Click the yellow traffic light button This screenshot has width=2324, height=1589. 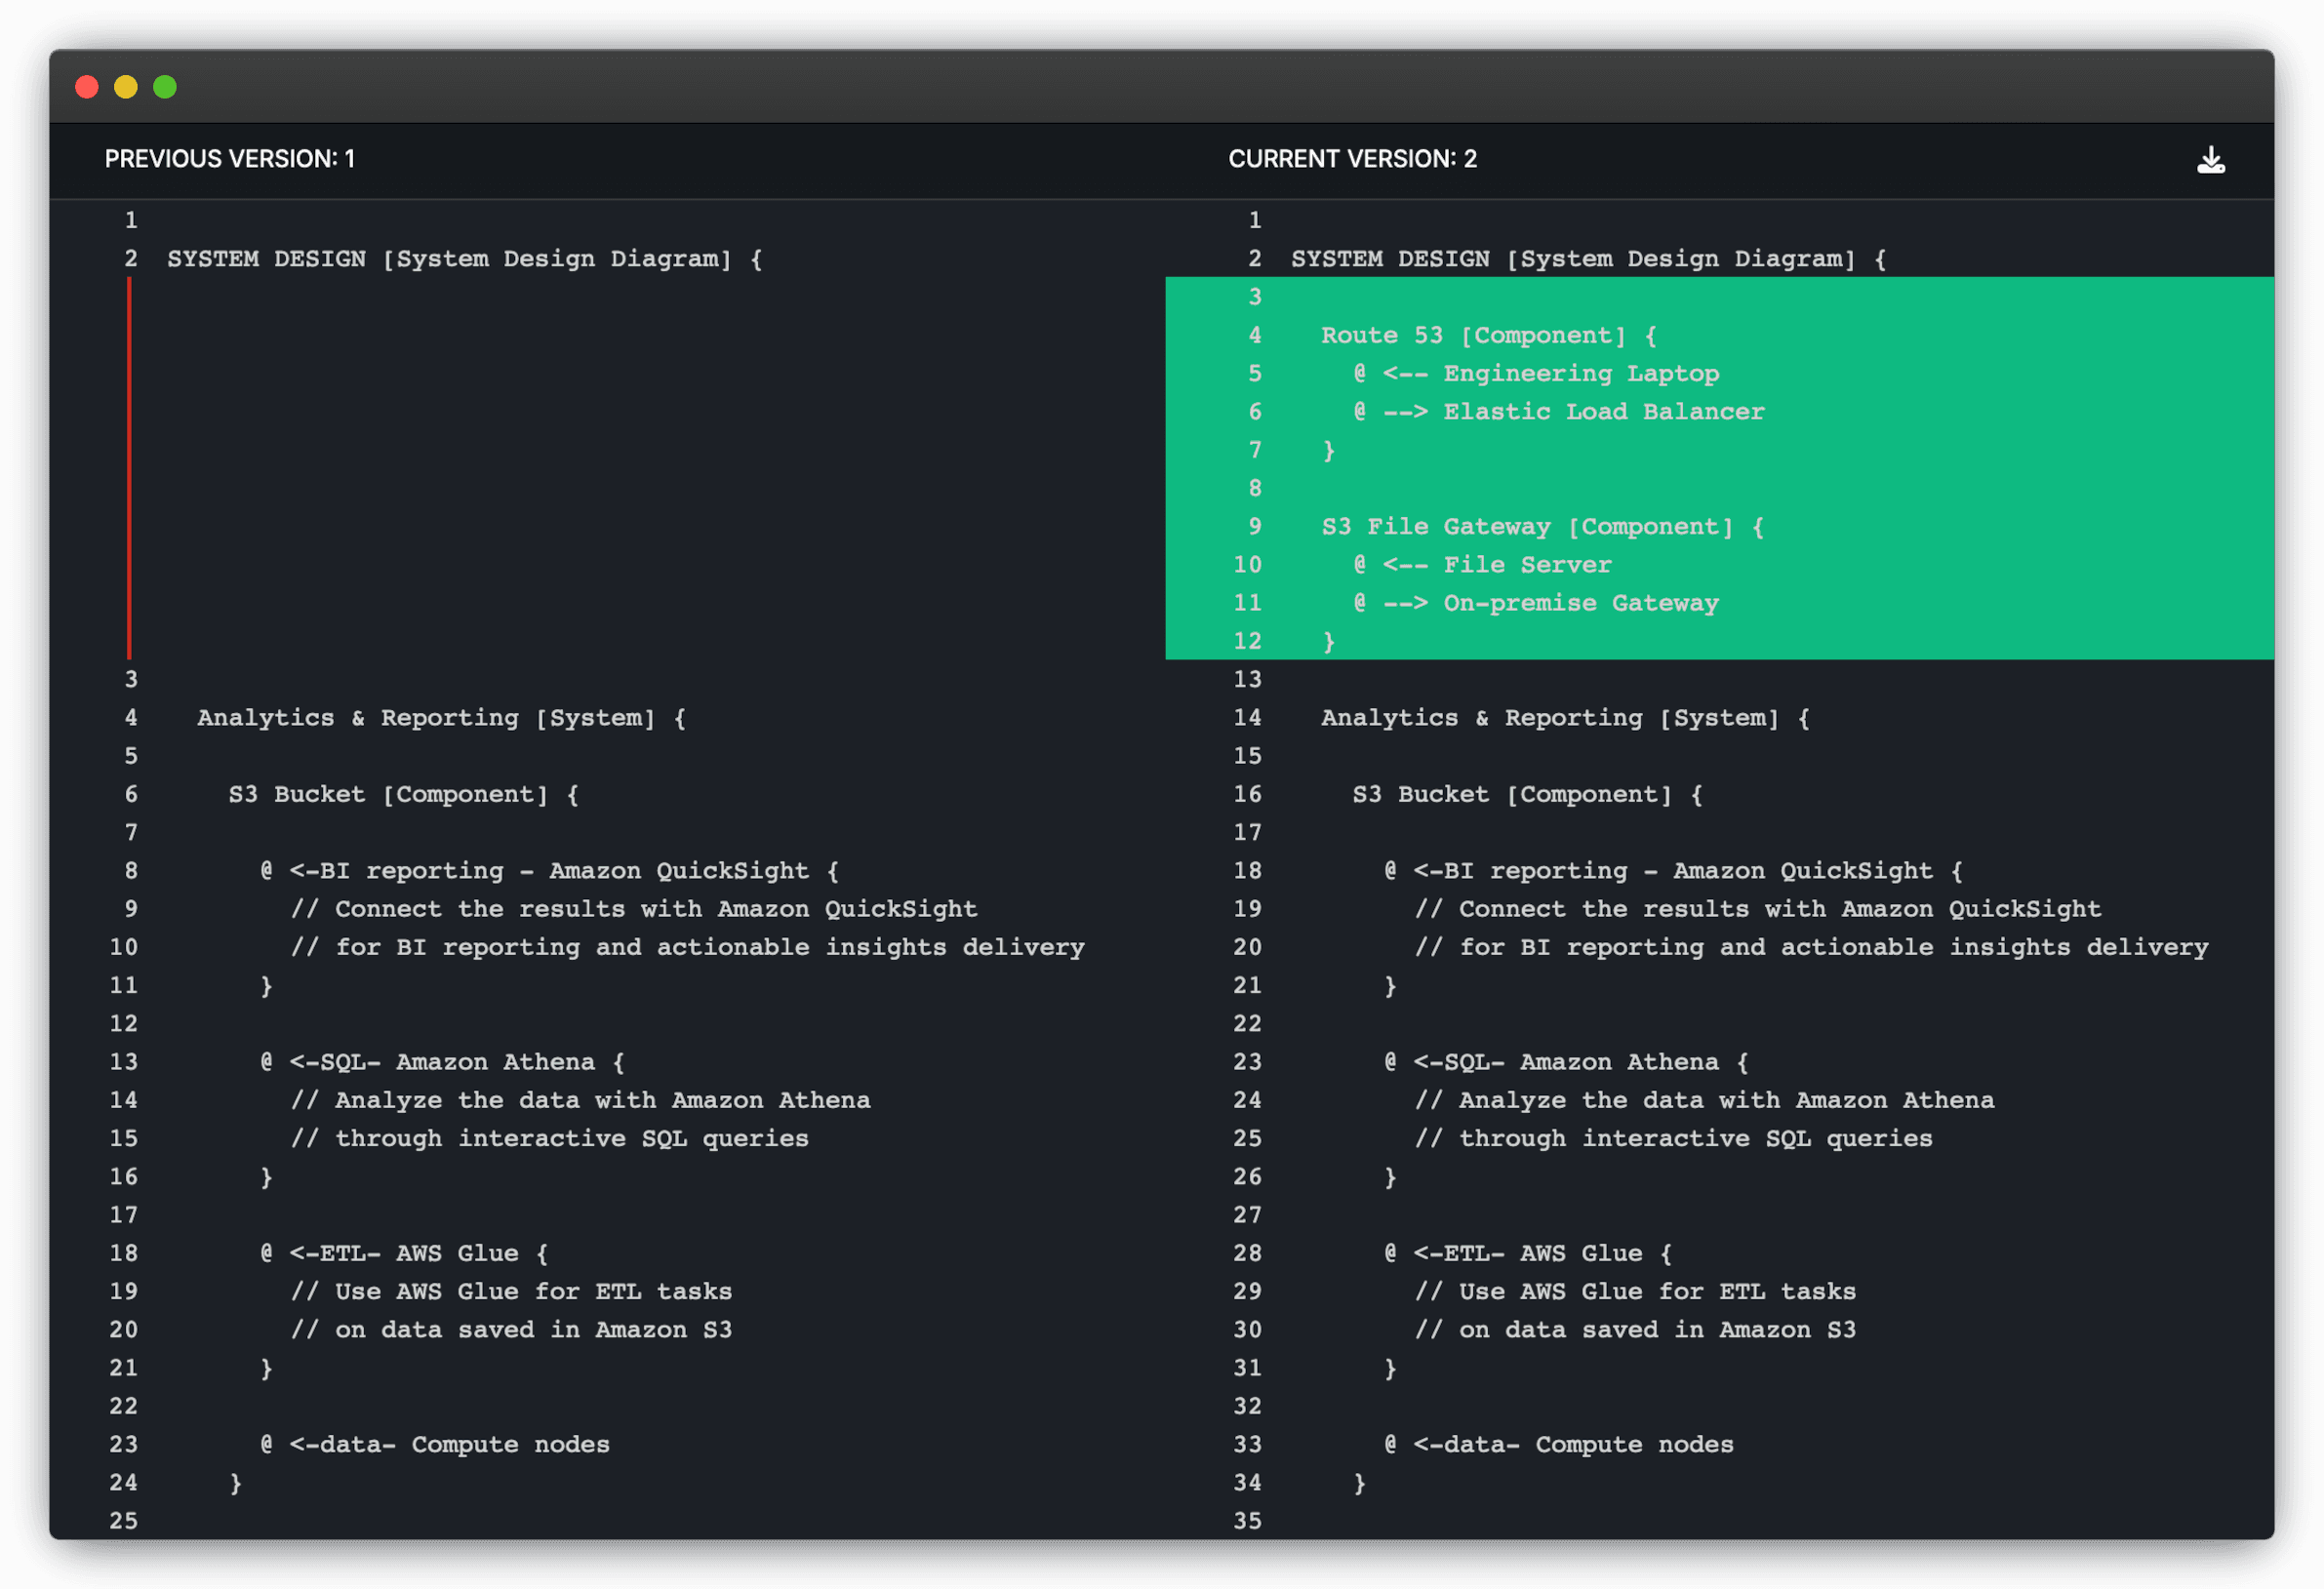125,87
